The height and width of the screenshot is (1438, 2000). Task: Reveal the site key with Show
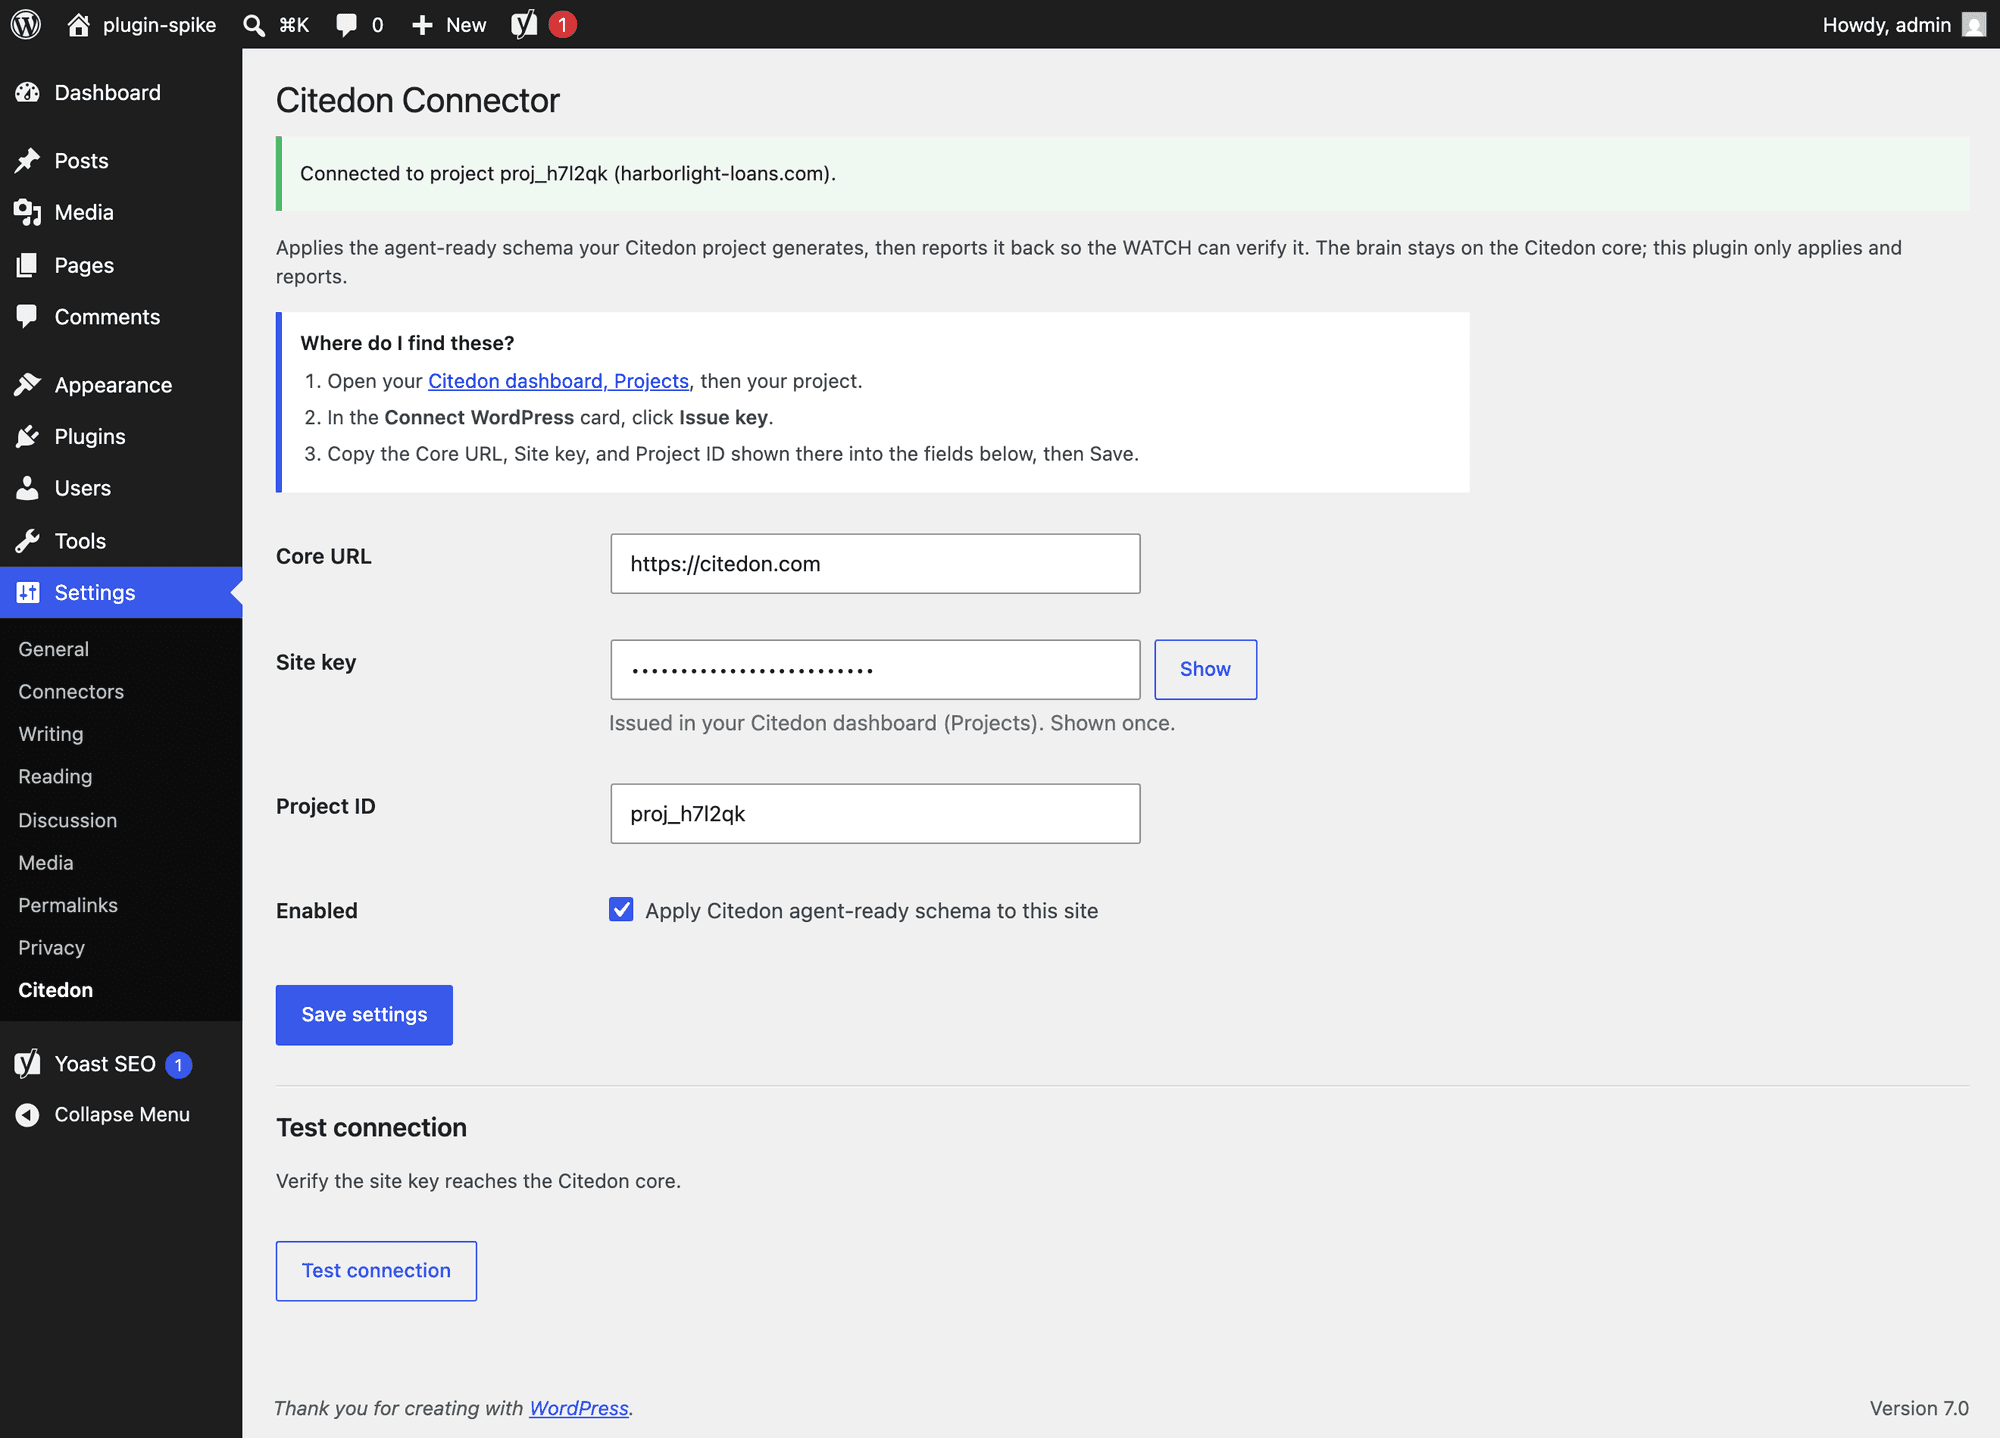(x=1206, y=669)
